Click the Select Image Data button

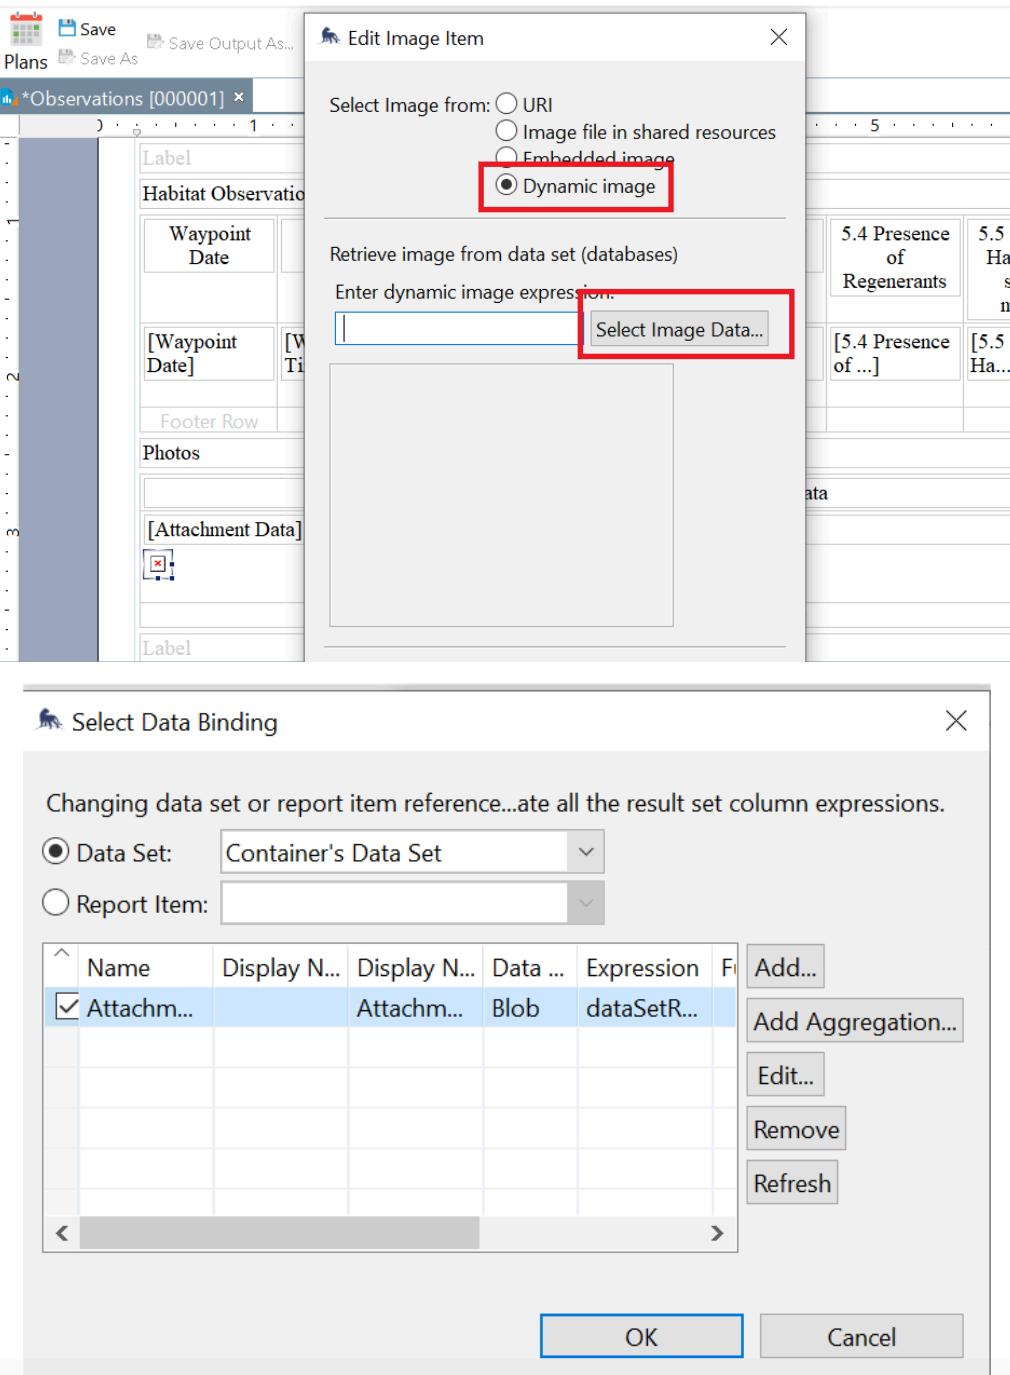[679, 330]
